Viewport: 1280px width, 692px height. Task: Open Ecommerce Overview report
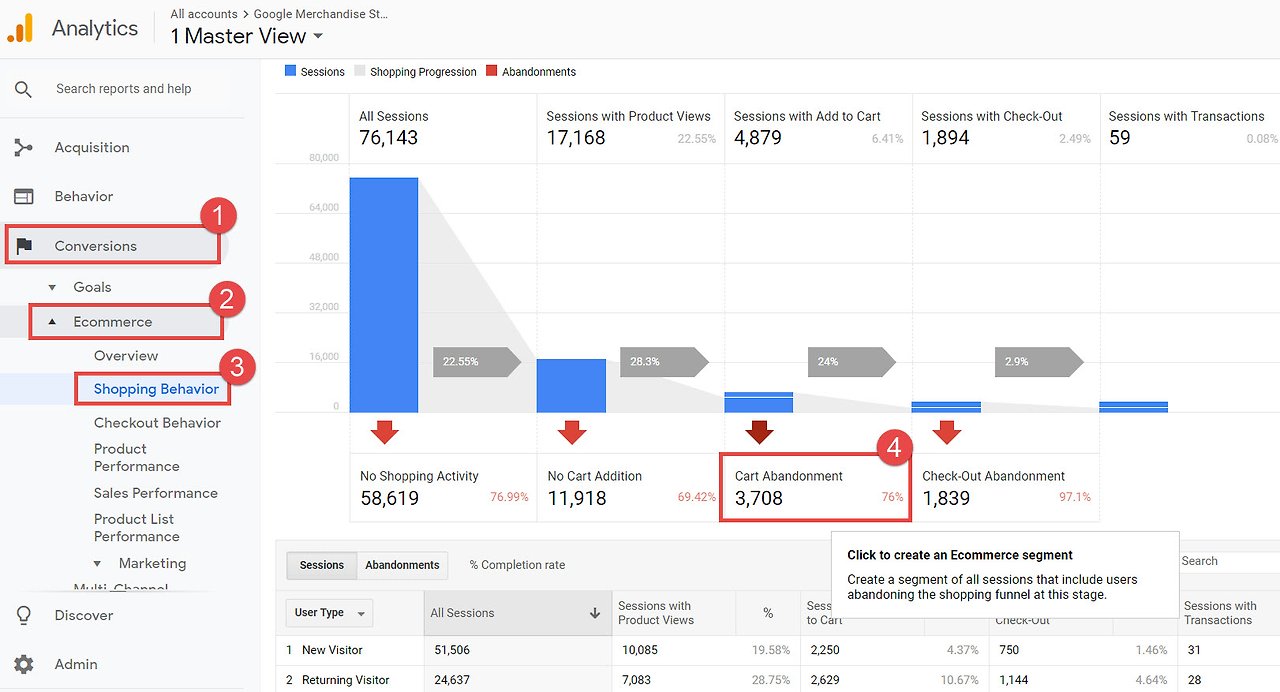(x=126, y=356)
